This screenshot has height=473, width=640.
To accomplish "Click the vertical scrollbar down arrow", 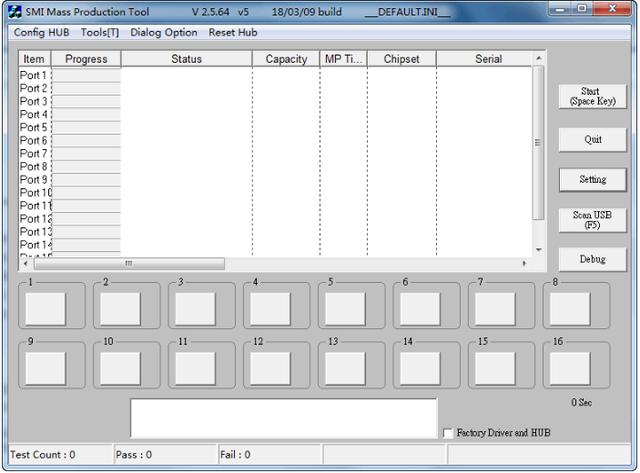I will 539,250.
